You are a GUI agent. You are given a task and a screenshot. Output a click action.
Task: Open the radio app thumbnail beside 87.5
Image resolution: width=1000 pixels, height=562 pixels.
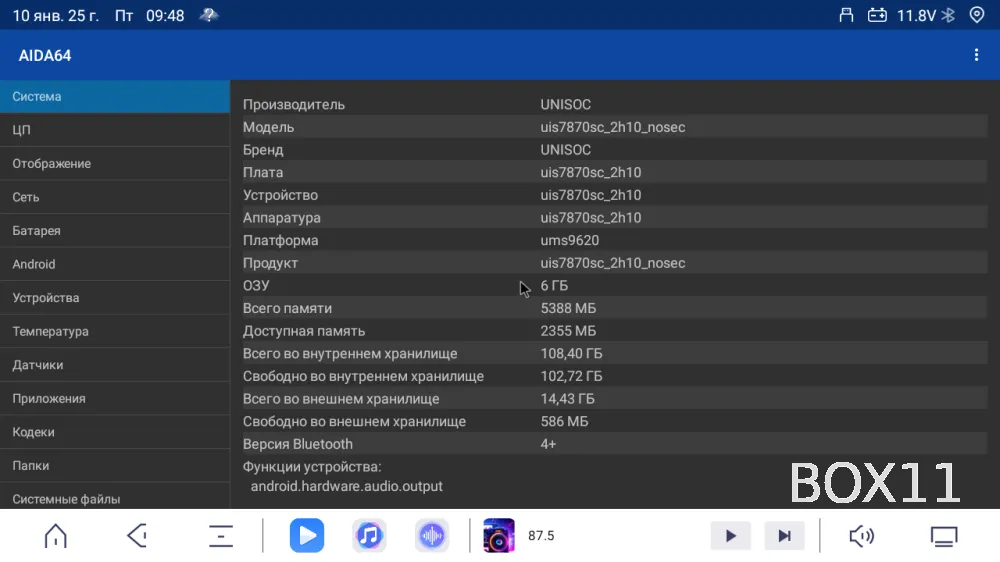click(499, 536)
